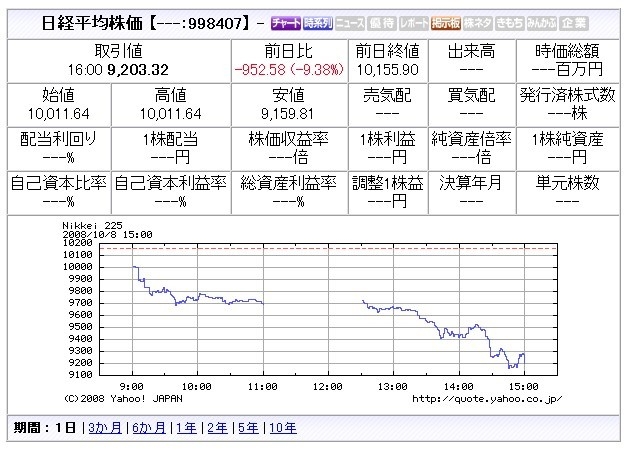Select the 株ネタ button
This screenshot has height=451, width=629.
[477, 23]
